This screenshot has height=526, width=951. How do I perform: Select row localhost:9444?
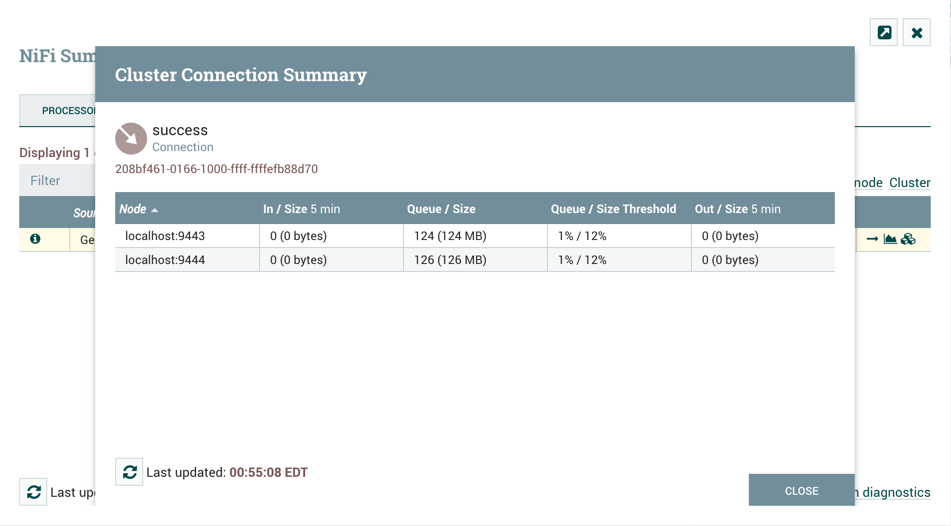click(x=475, y=260)
